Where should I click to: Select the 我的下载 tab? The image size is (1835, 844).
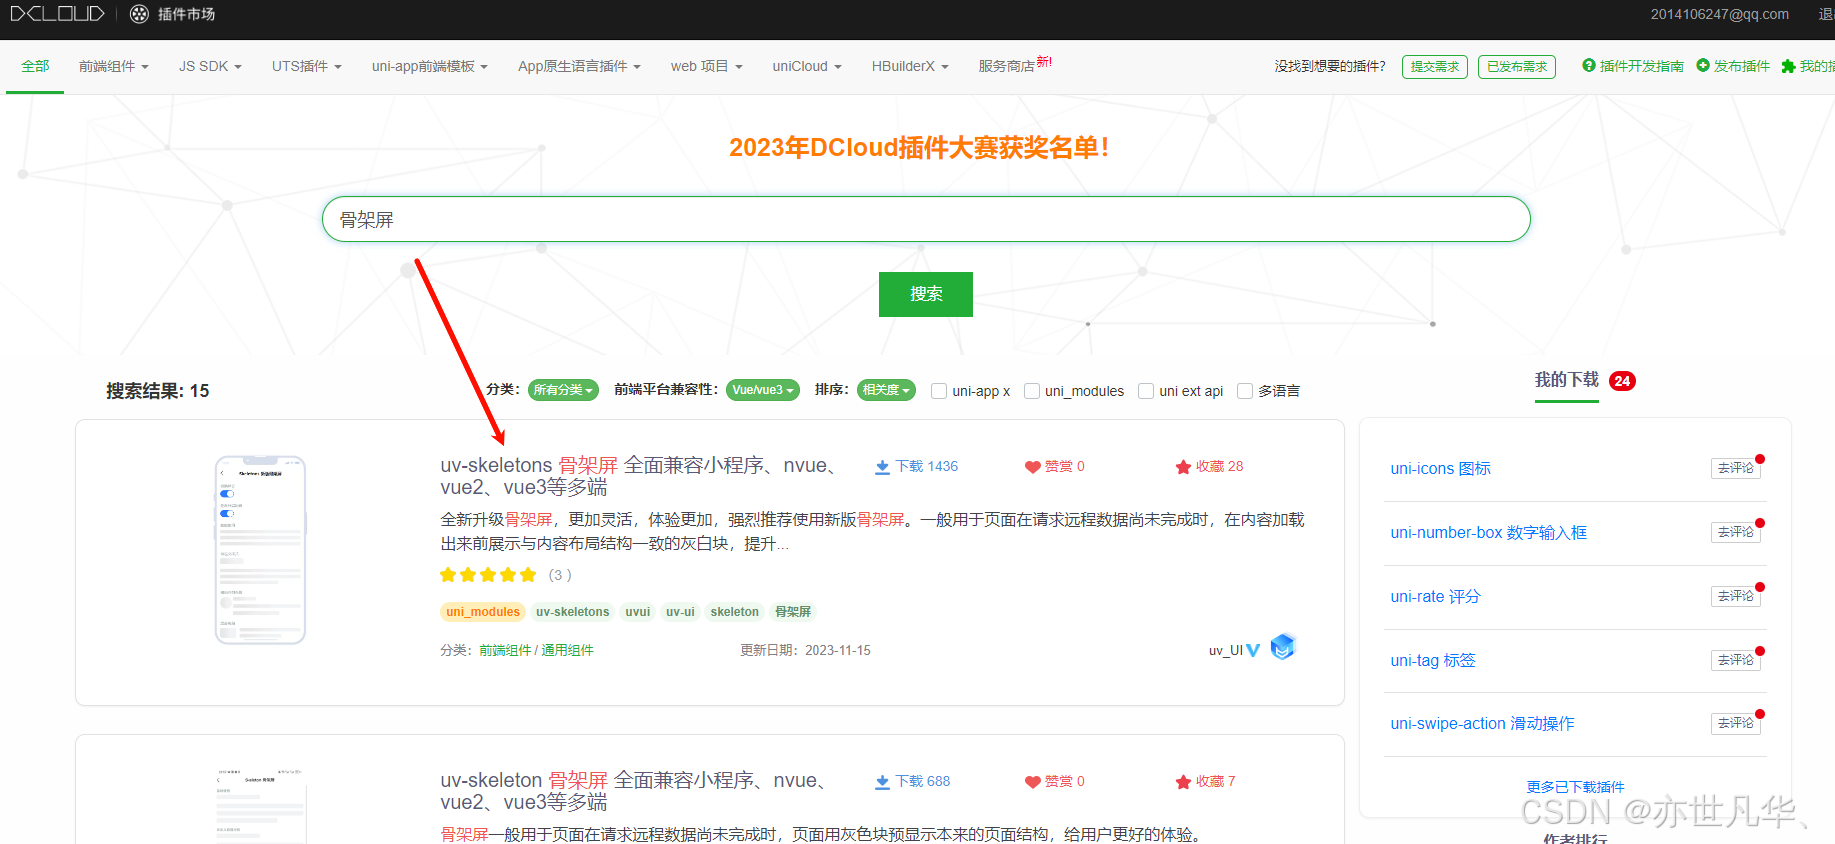pos(1567,380)
